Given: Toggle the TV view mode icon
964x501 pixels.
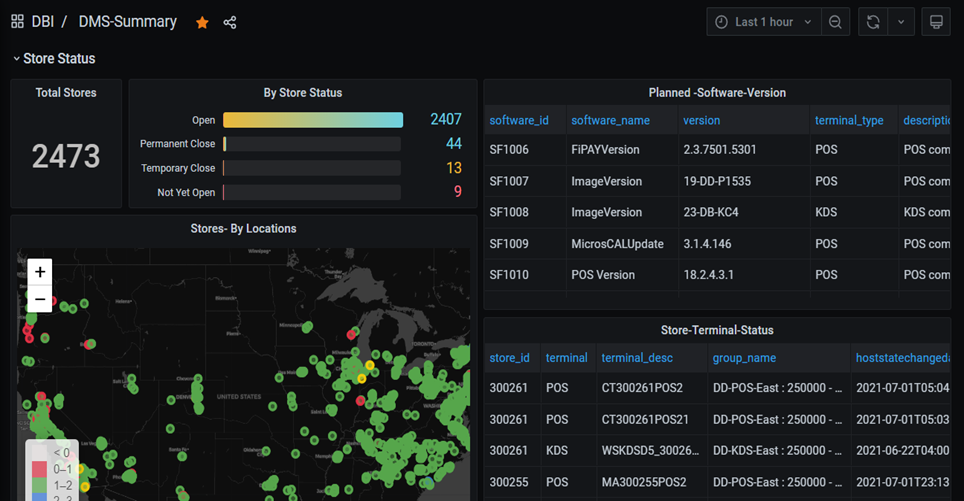Looking at the screenshot, I should pyautogui.click(x=936, y=22).
